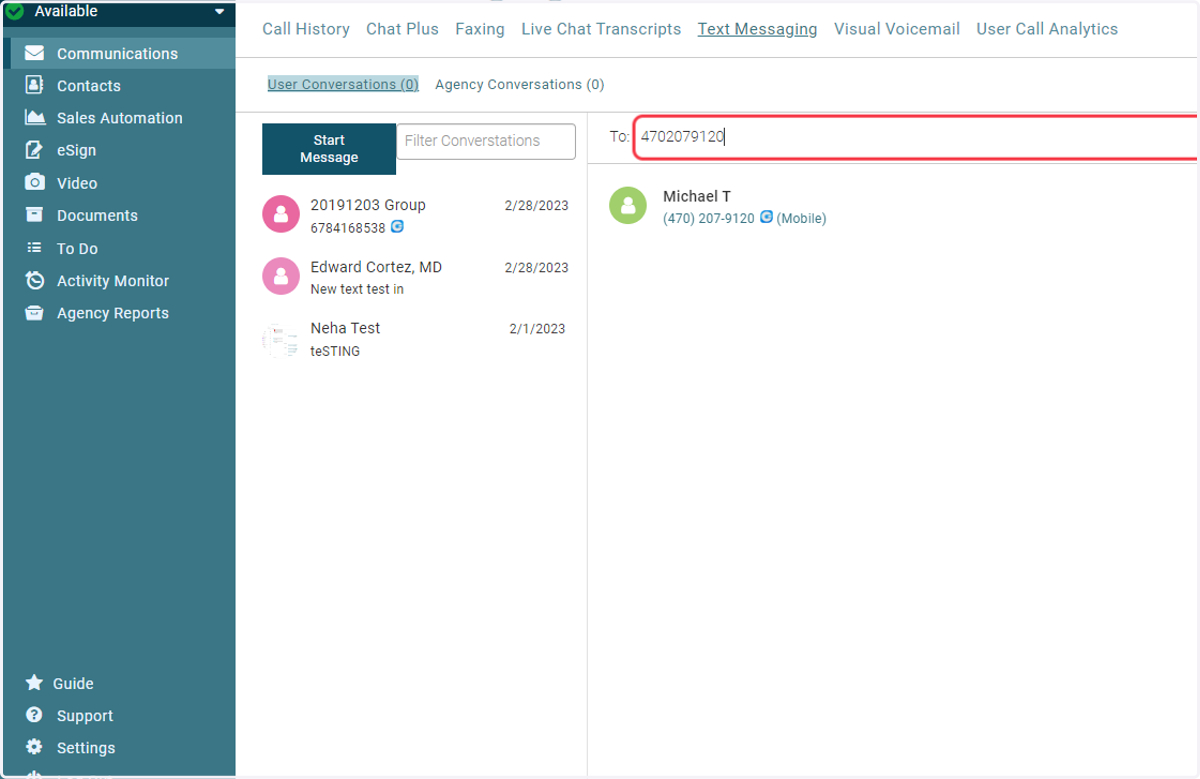Click the (470) 207-9120 phone number
The image size is (1200, 779).
[x=708, y=218]
